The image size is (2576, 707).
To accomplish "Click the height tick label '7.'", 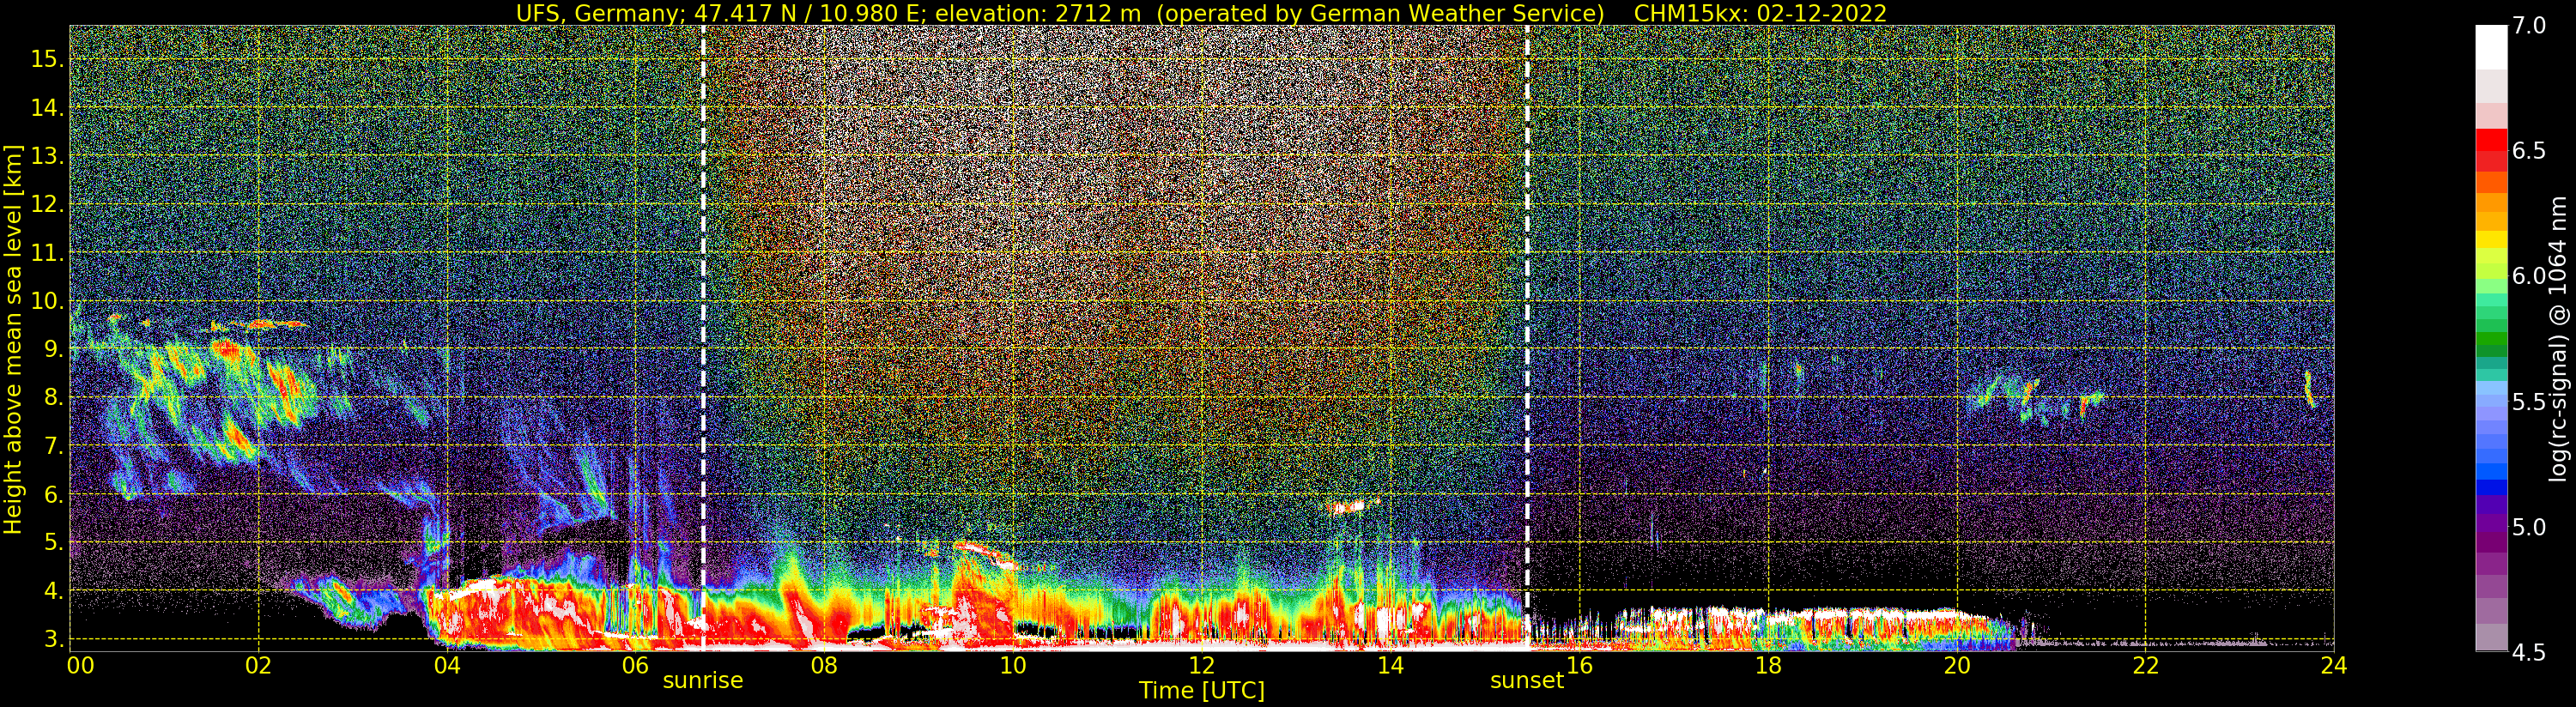I will click(54, 446).
